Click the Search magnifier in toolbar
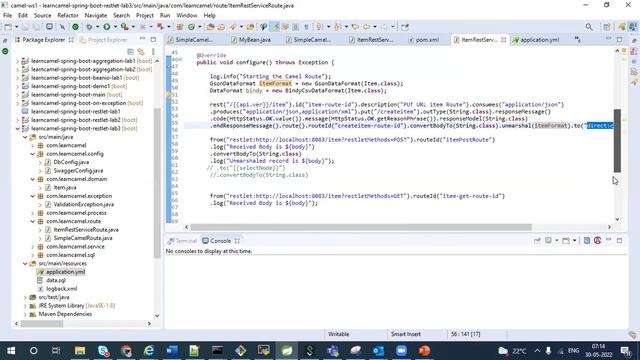Viewport: 640px width, 360px height. 589,27
